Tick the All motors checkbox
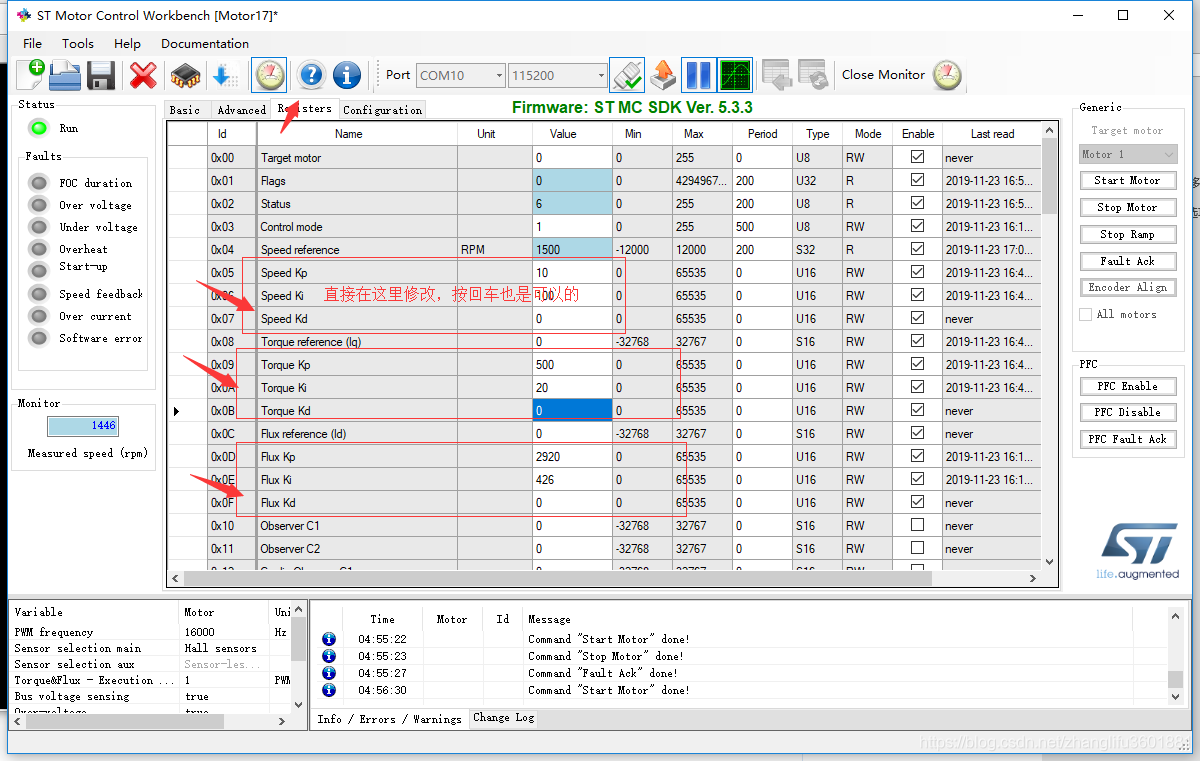Screen dimensions: 1200x761 (1086, 314)
